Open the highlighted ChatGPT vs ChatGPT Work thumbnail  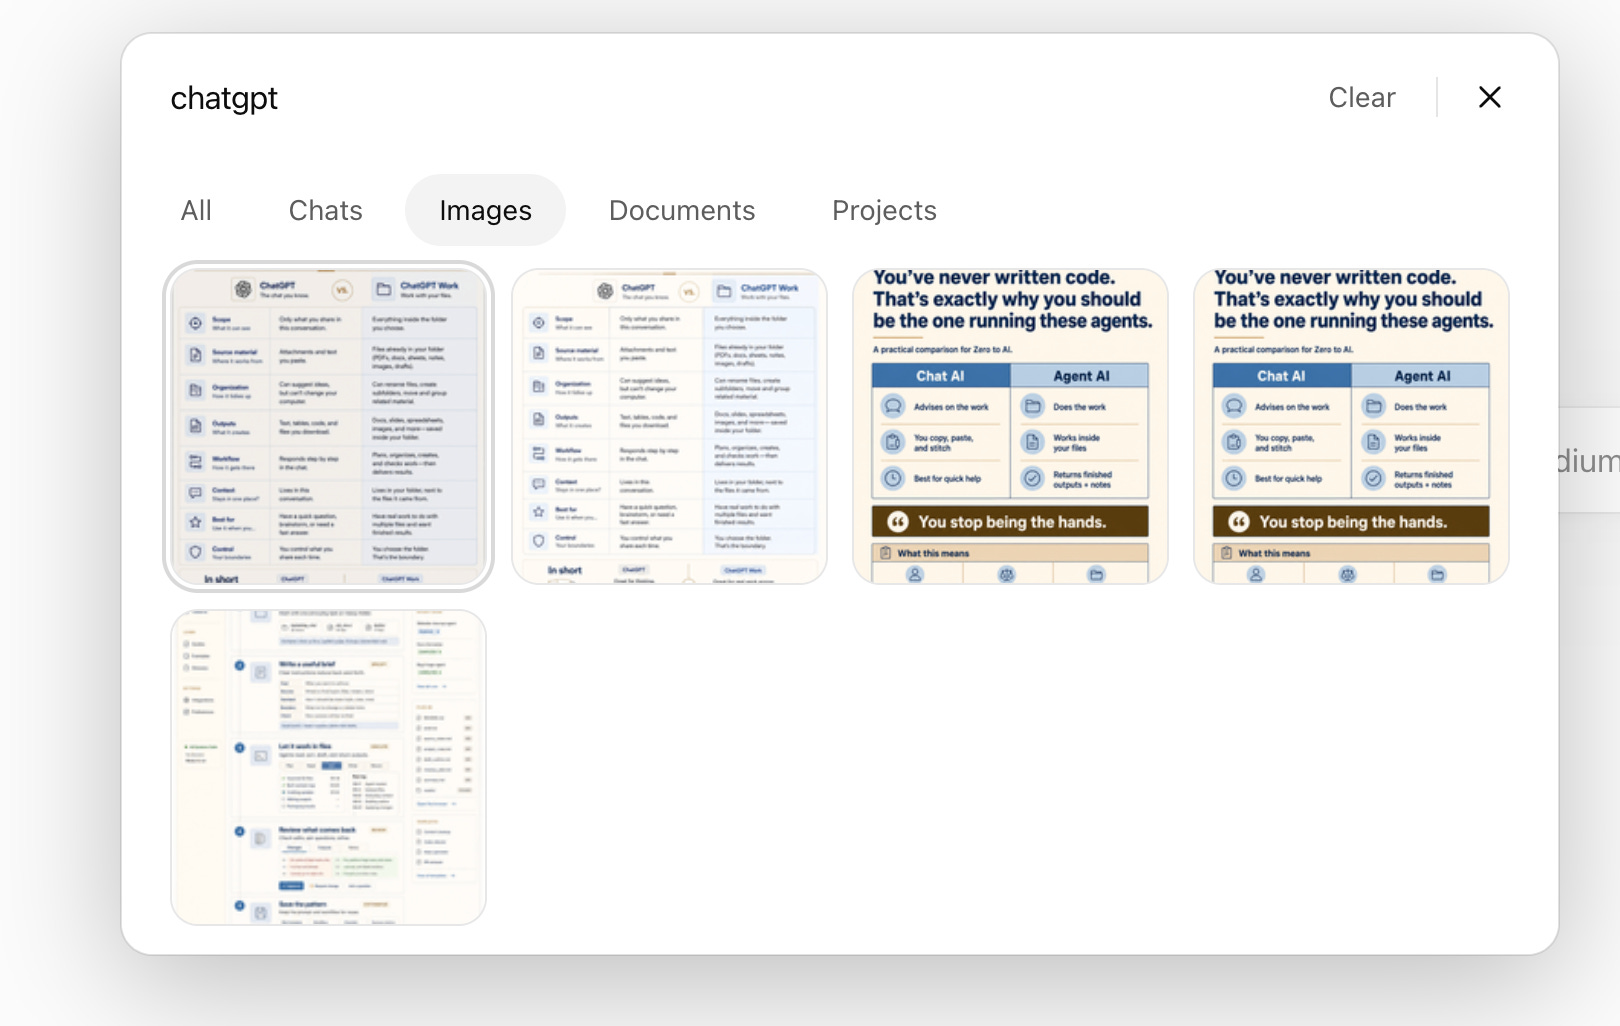[x=328, y=427]
